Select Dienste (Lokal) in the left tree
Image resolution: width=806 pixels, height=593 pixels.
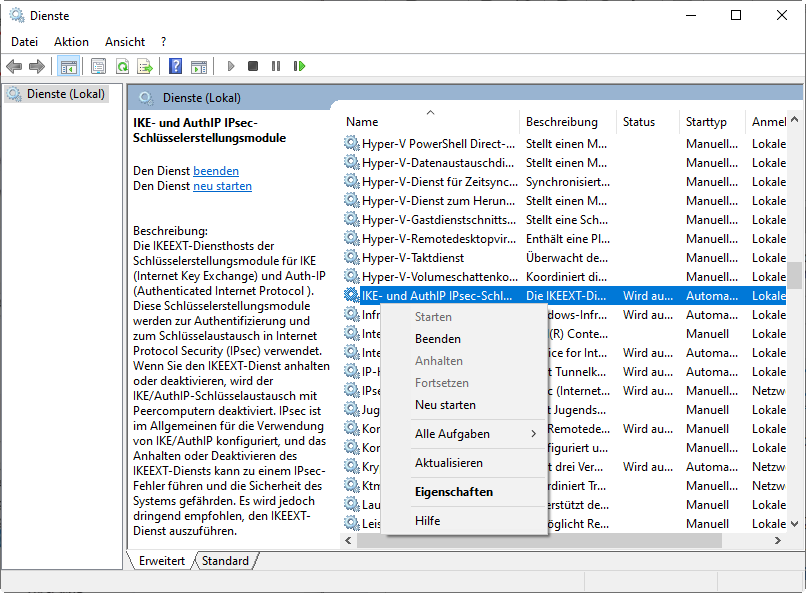coord(66,94)
